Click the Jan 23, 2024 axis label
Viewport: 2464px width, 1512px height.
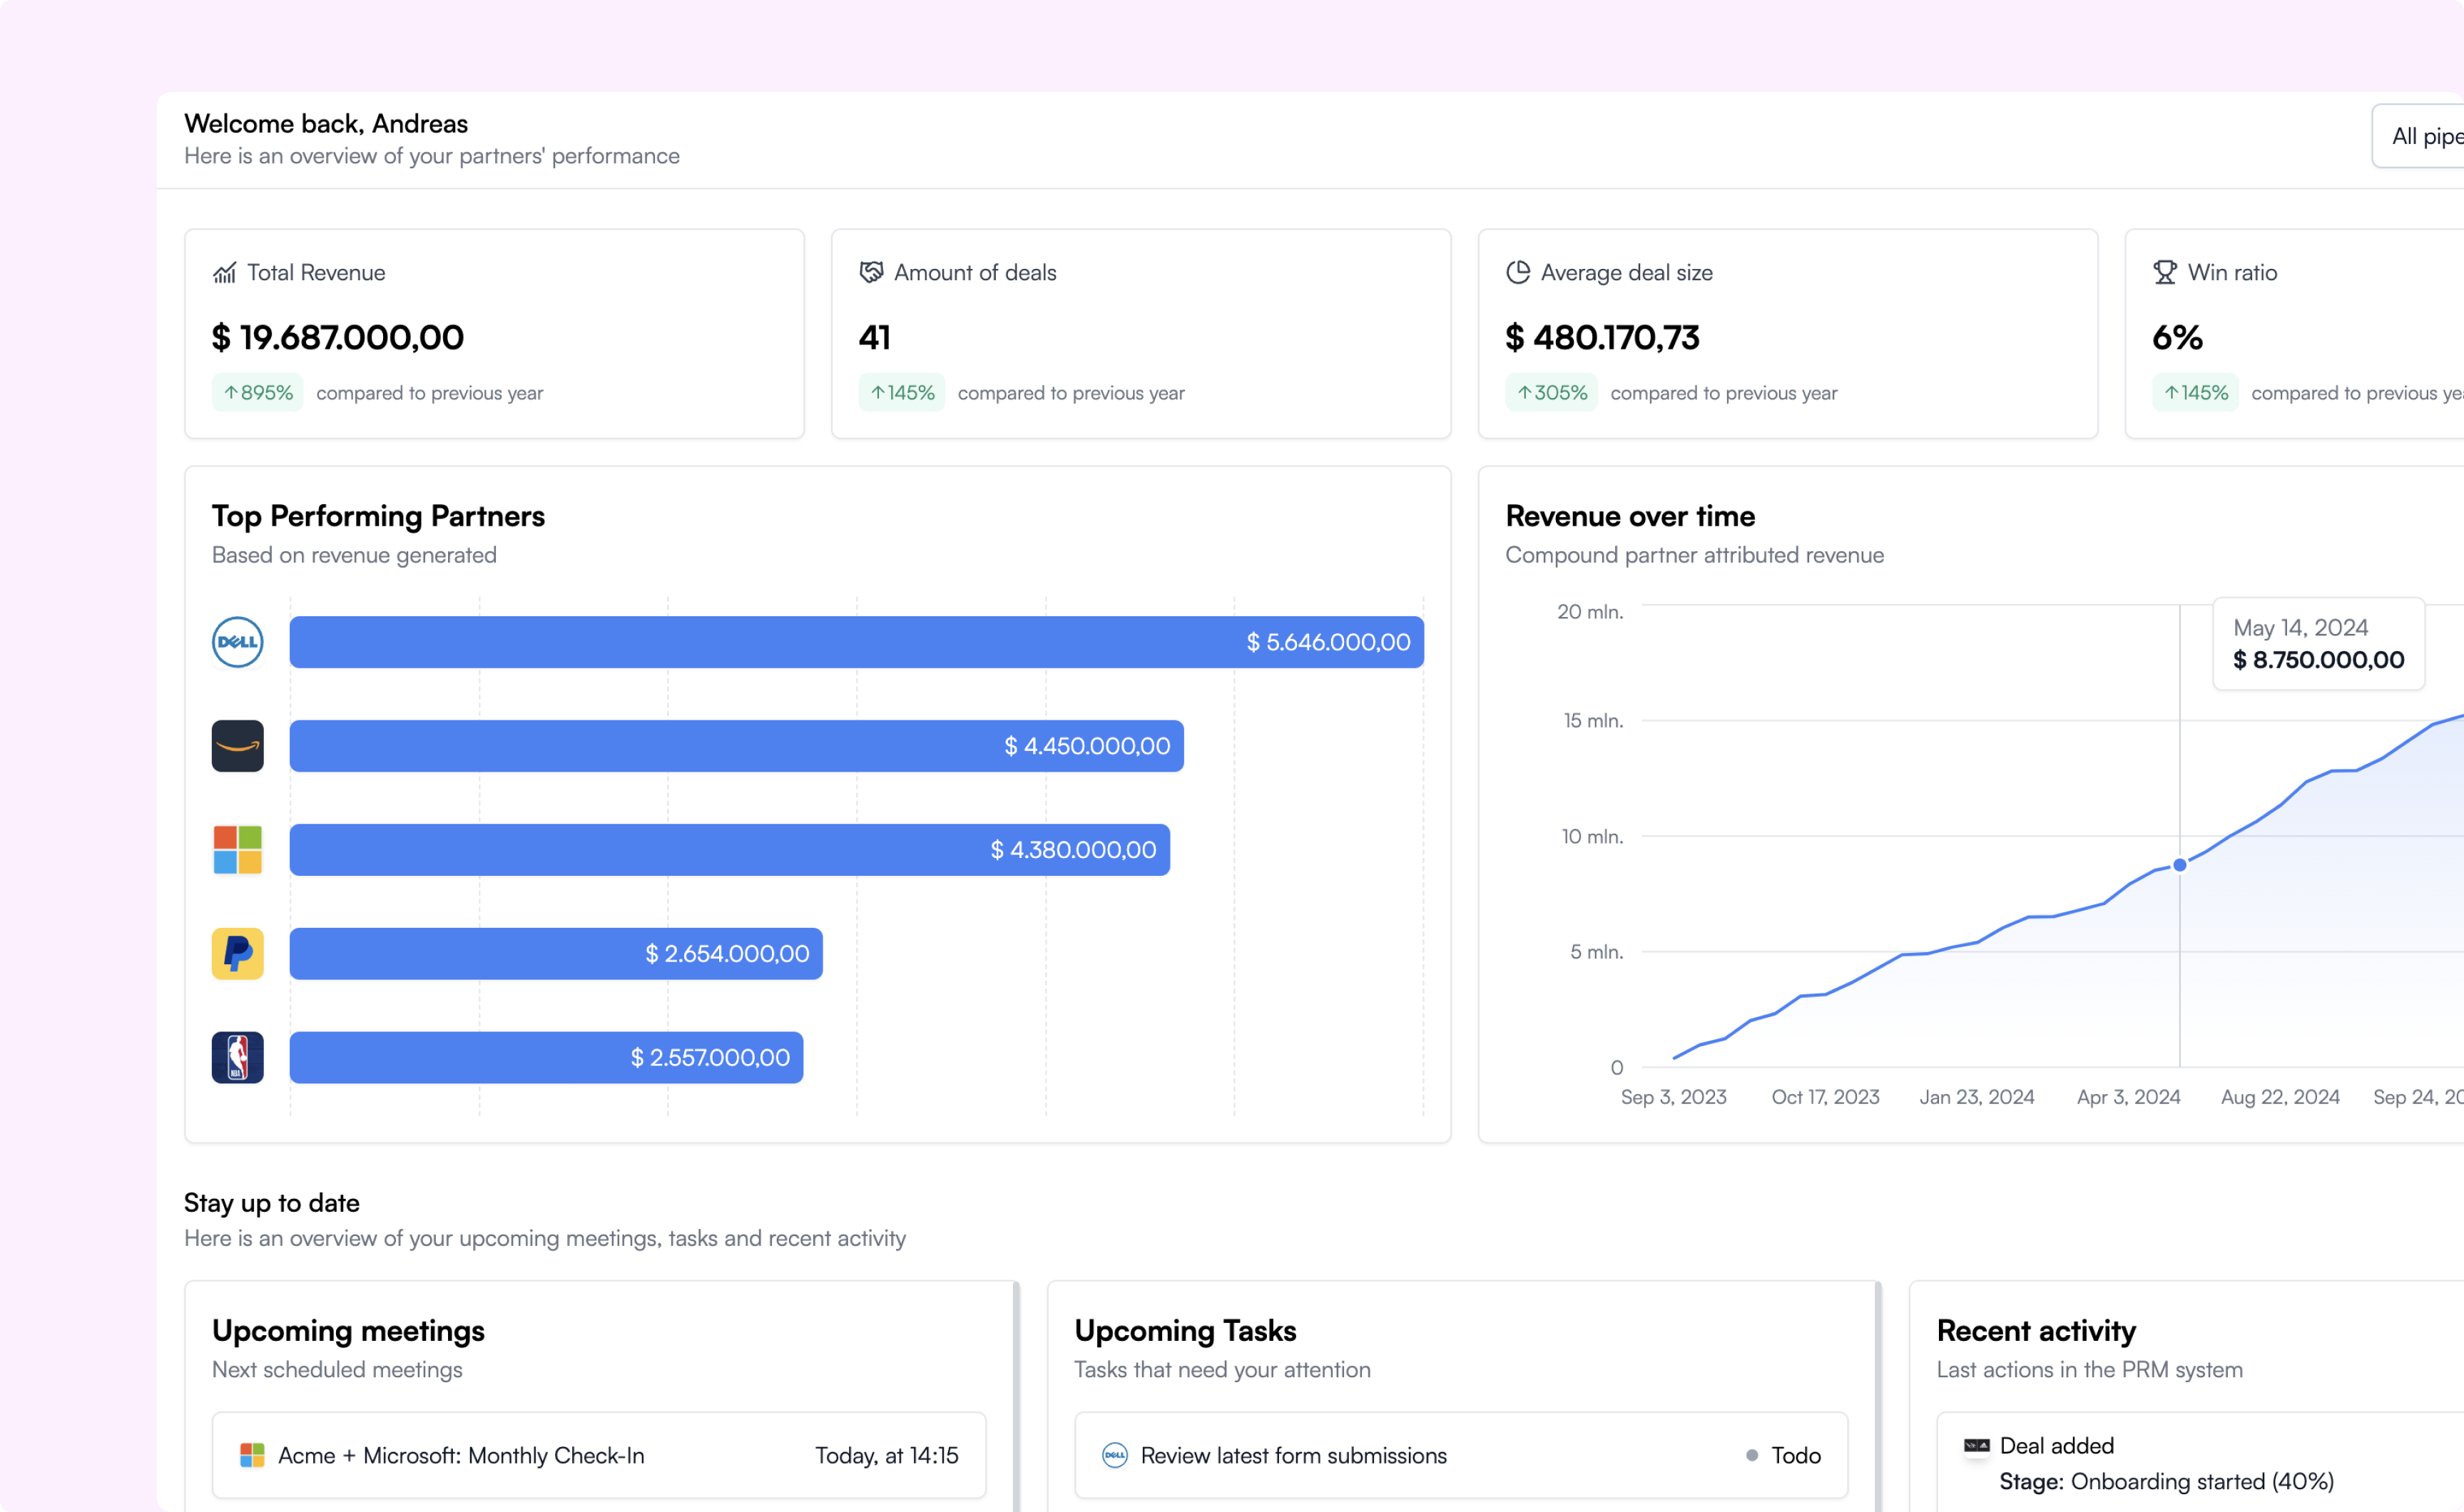click(1977, 1098)
